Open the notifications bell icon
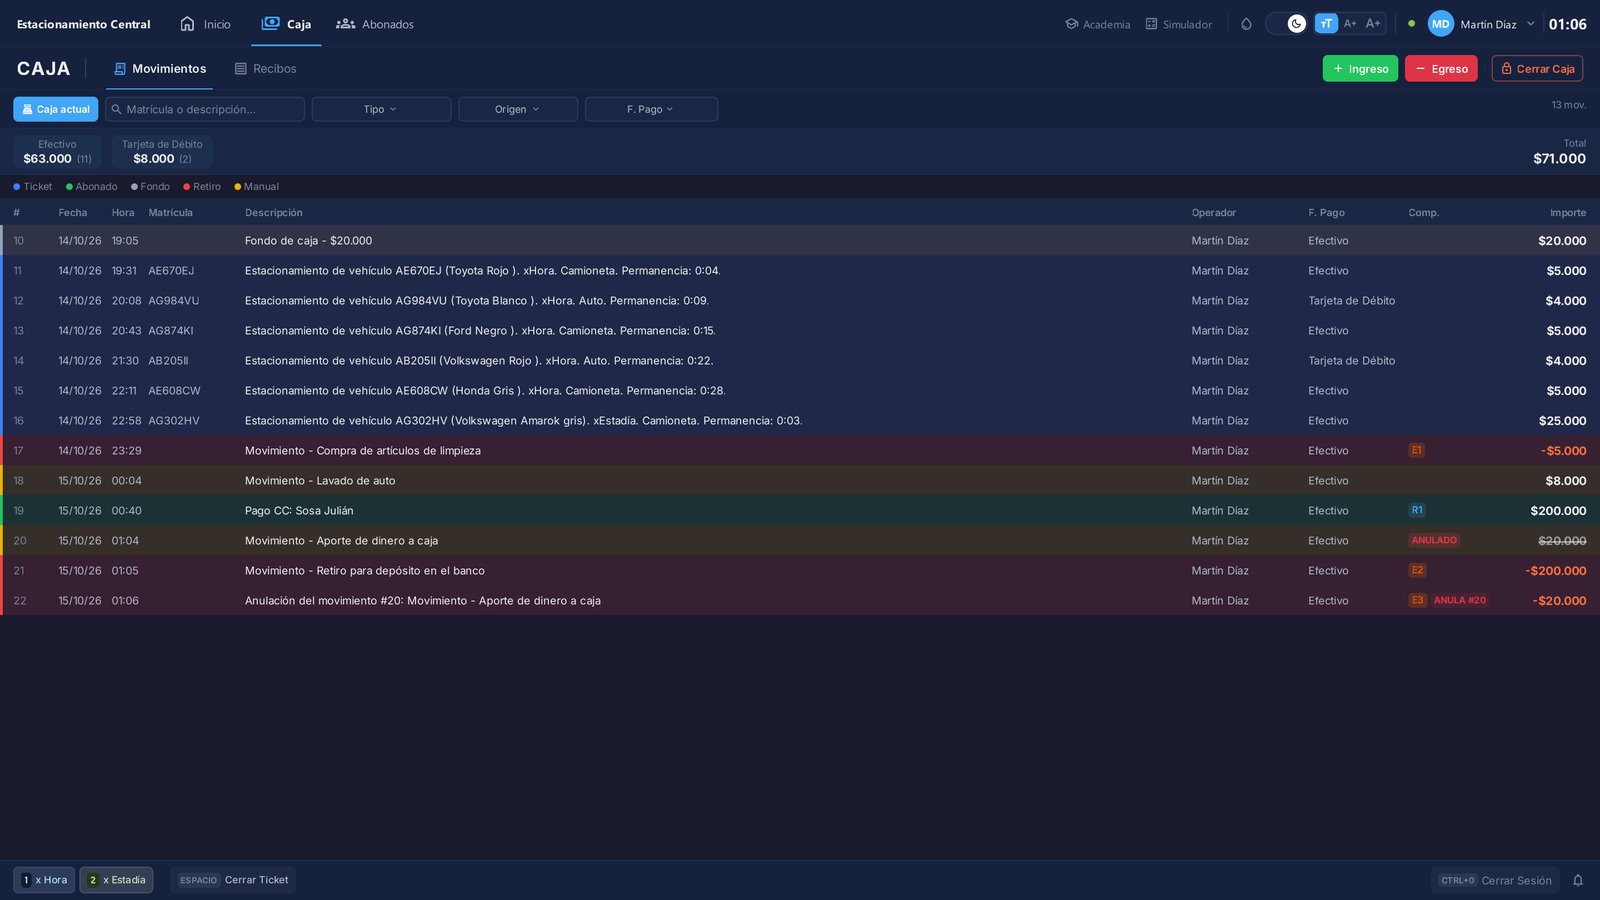Viewport: 1600px width, 900px height. tap(1578, 880)
